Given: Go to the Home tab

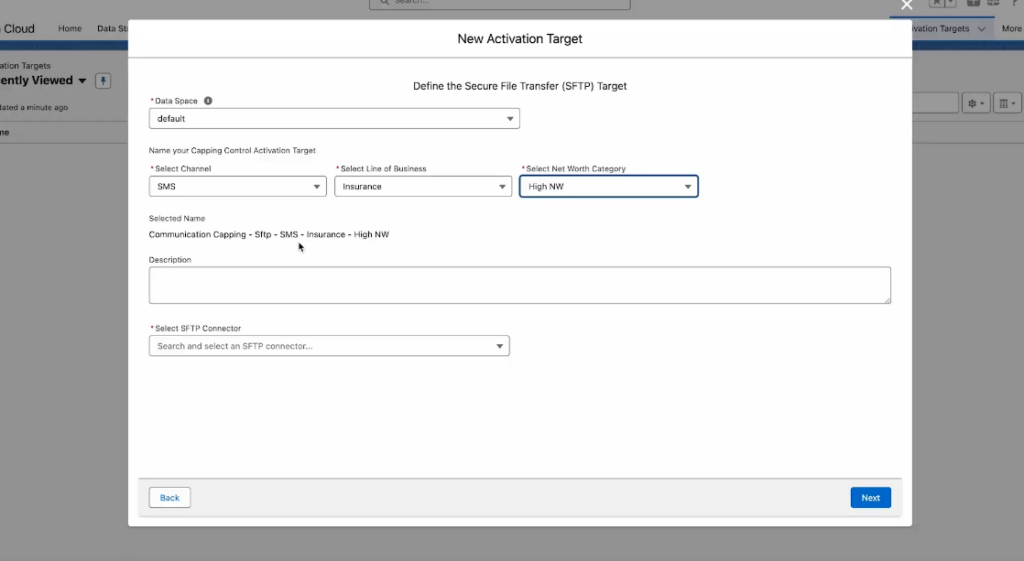Looking at the screenshot, I should pyautogui.click(x=70, y=29).
